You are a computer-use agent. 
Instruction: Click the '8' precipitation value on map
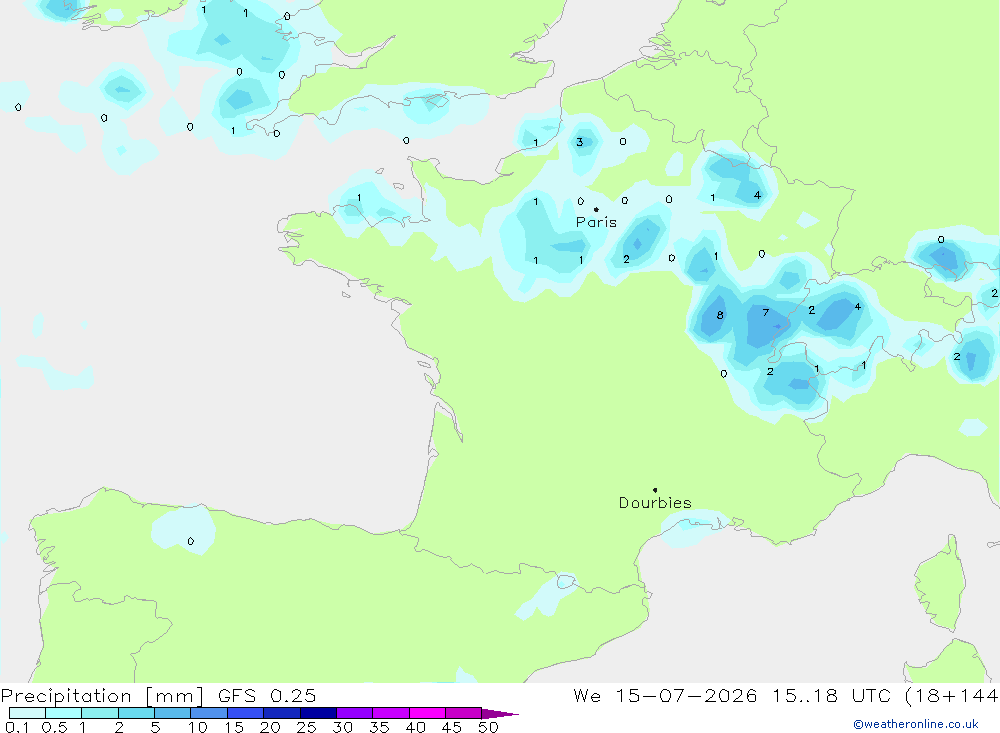720,315
